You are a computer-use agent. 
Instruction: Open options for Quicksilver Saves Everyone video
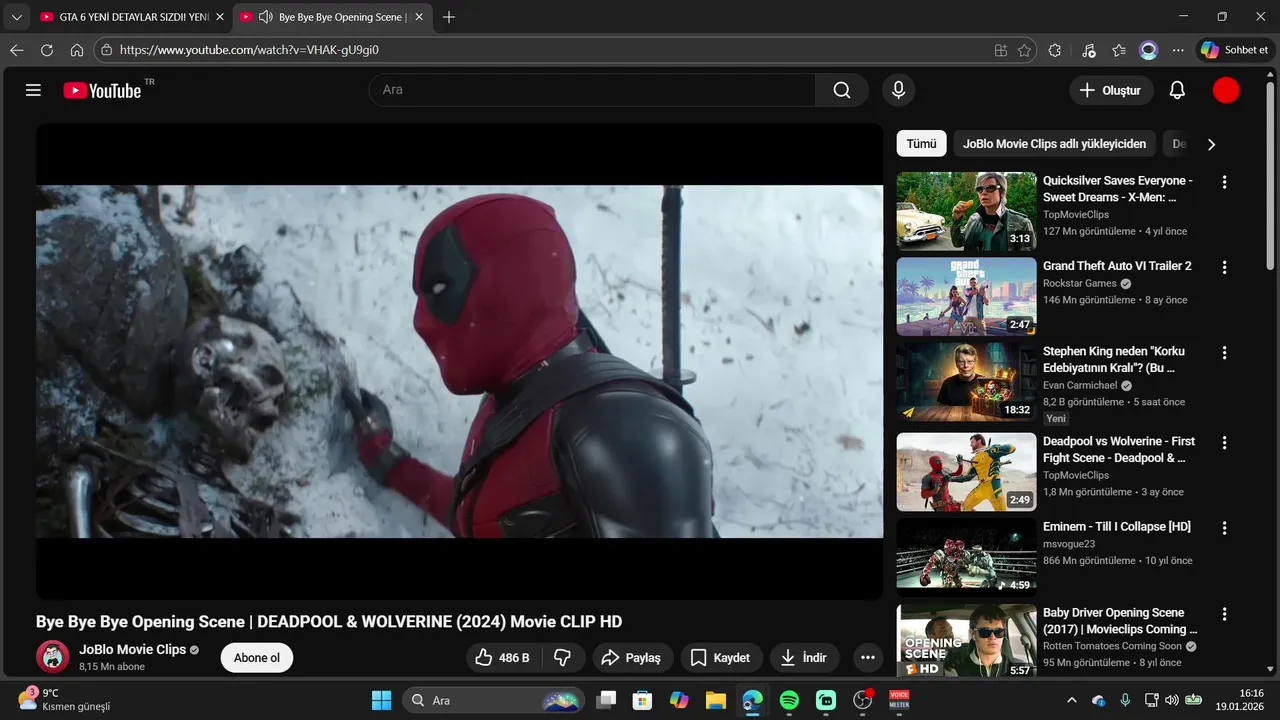click(1224, 182)
